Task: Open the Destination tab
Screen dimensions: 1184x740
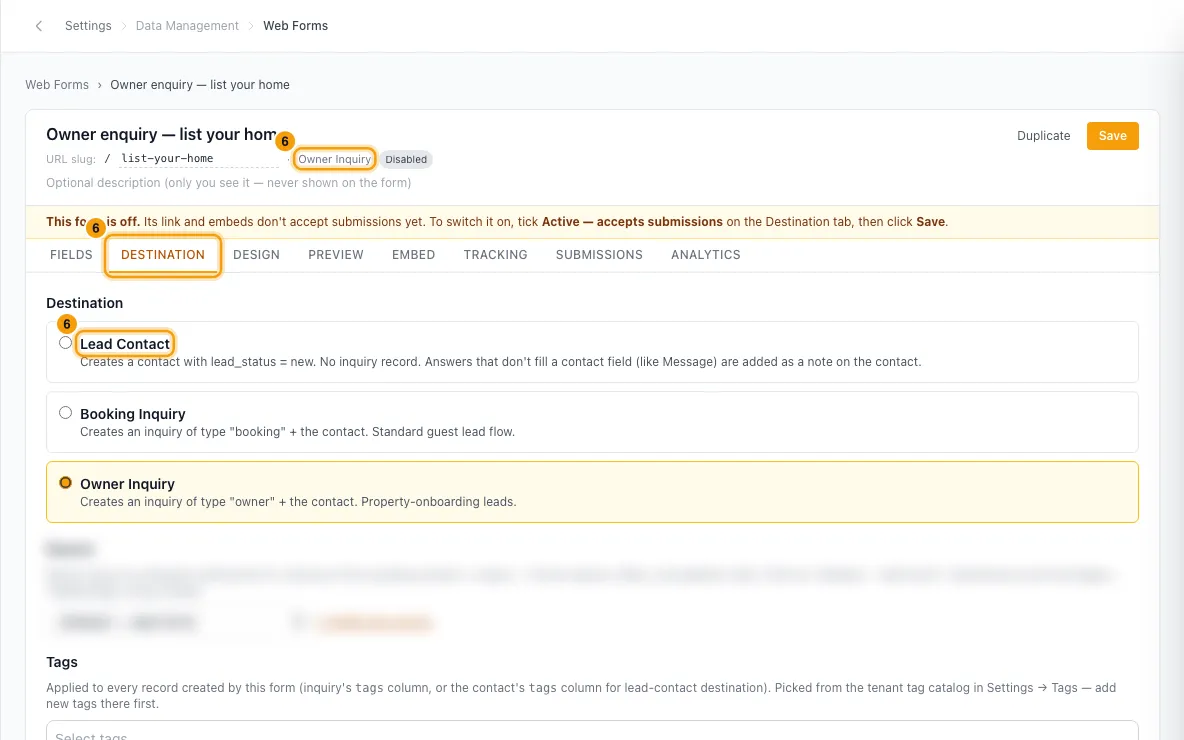Action: click(163, 255)
